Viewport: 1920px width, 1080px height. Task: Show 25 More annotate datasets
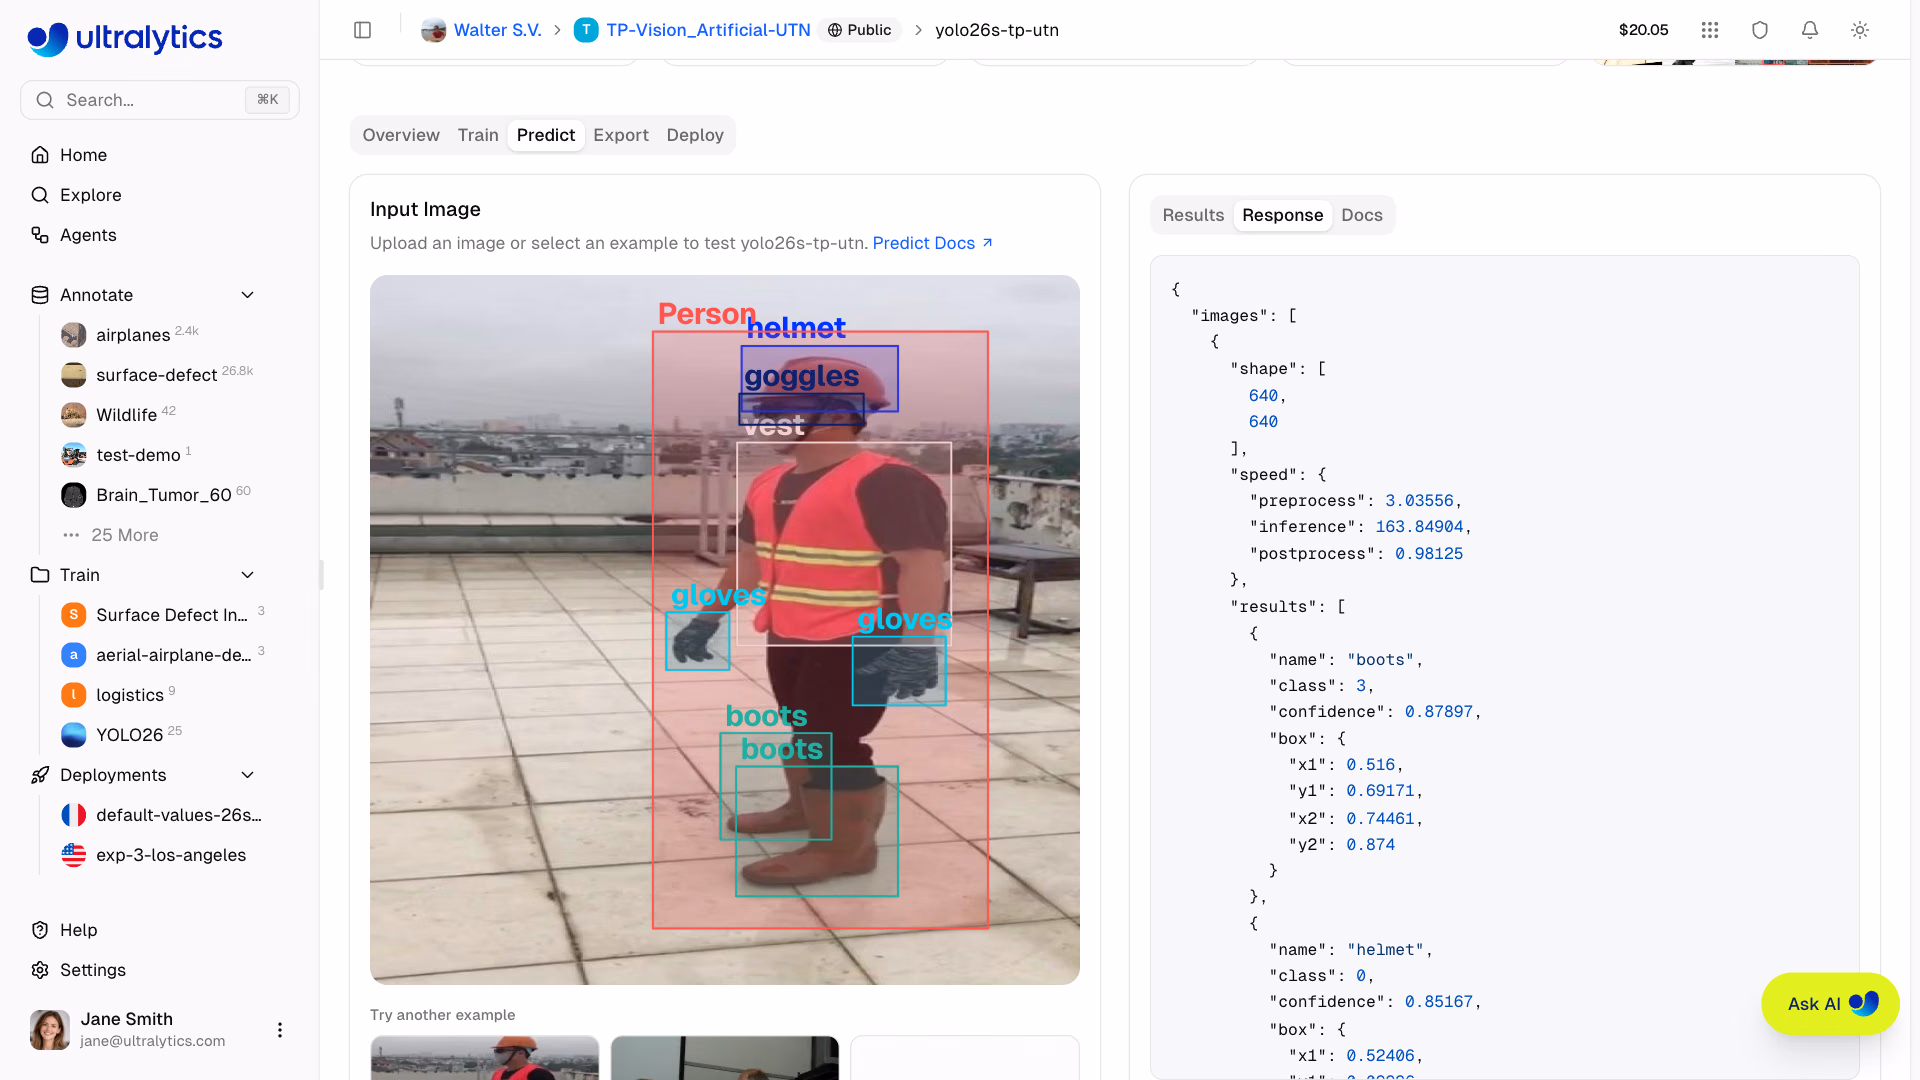pos(124,535)
